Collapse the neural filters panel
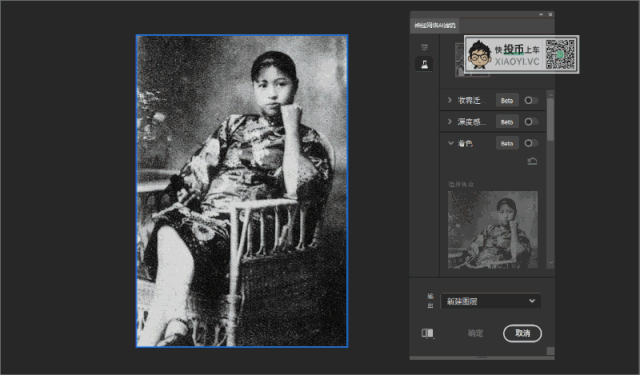640x375 pixels. point(541,14)
